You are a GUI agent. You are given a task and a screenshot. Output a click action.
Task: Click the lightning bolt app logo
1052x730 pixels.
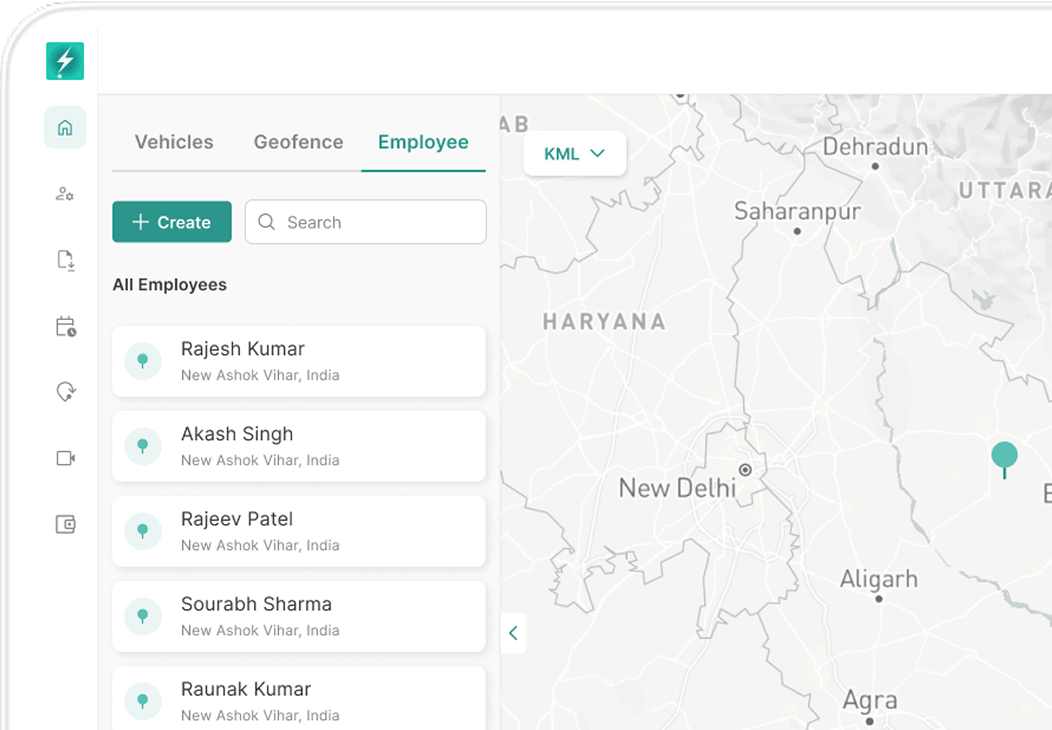click(x=64, y=61)
